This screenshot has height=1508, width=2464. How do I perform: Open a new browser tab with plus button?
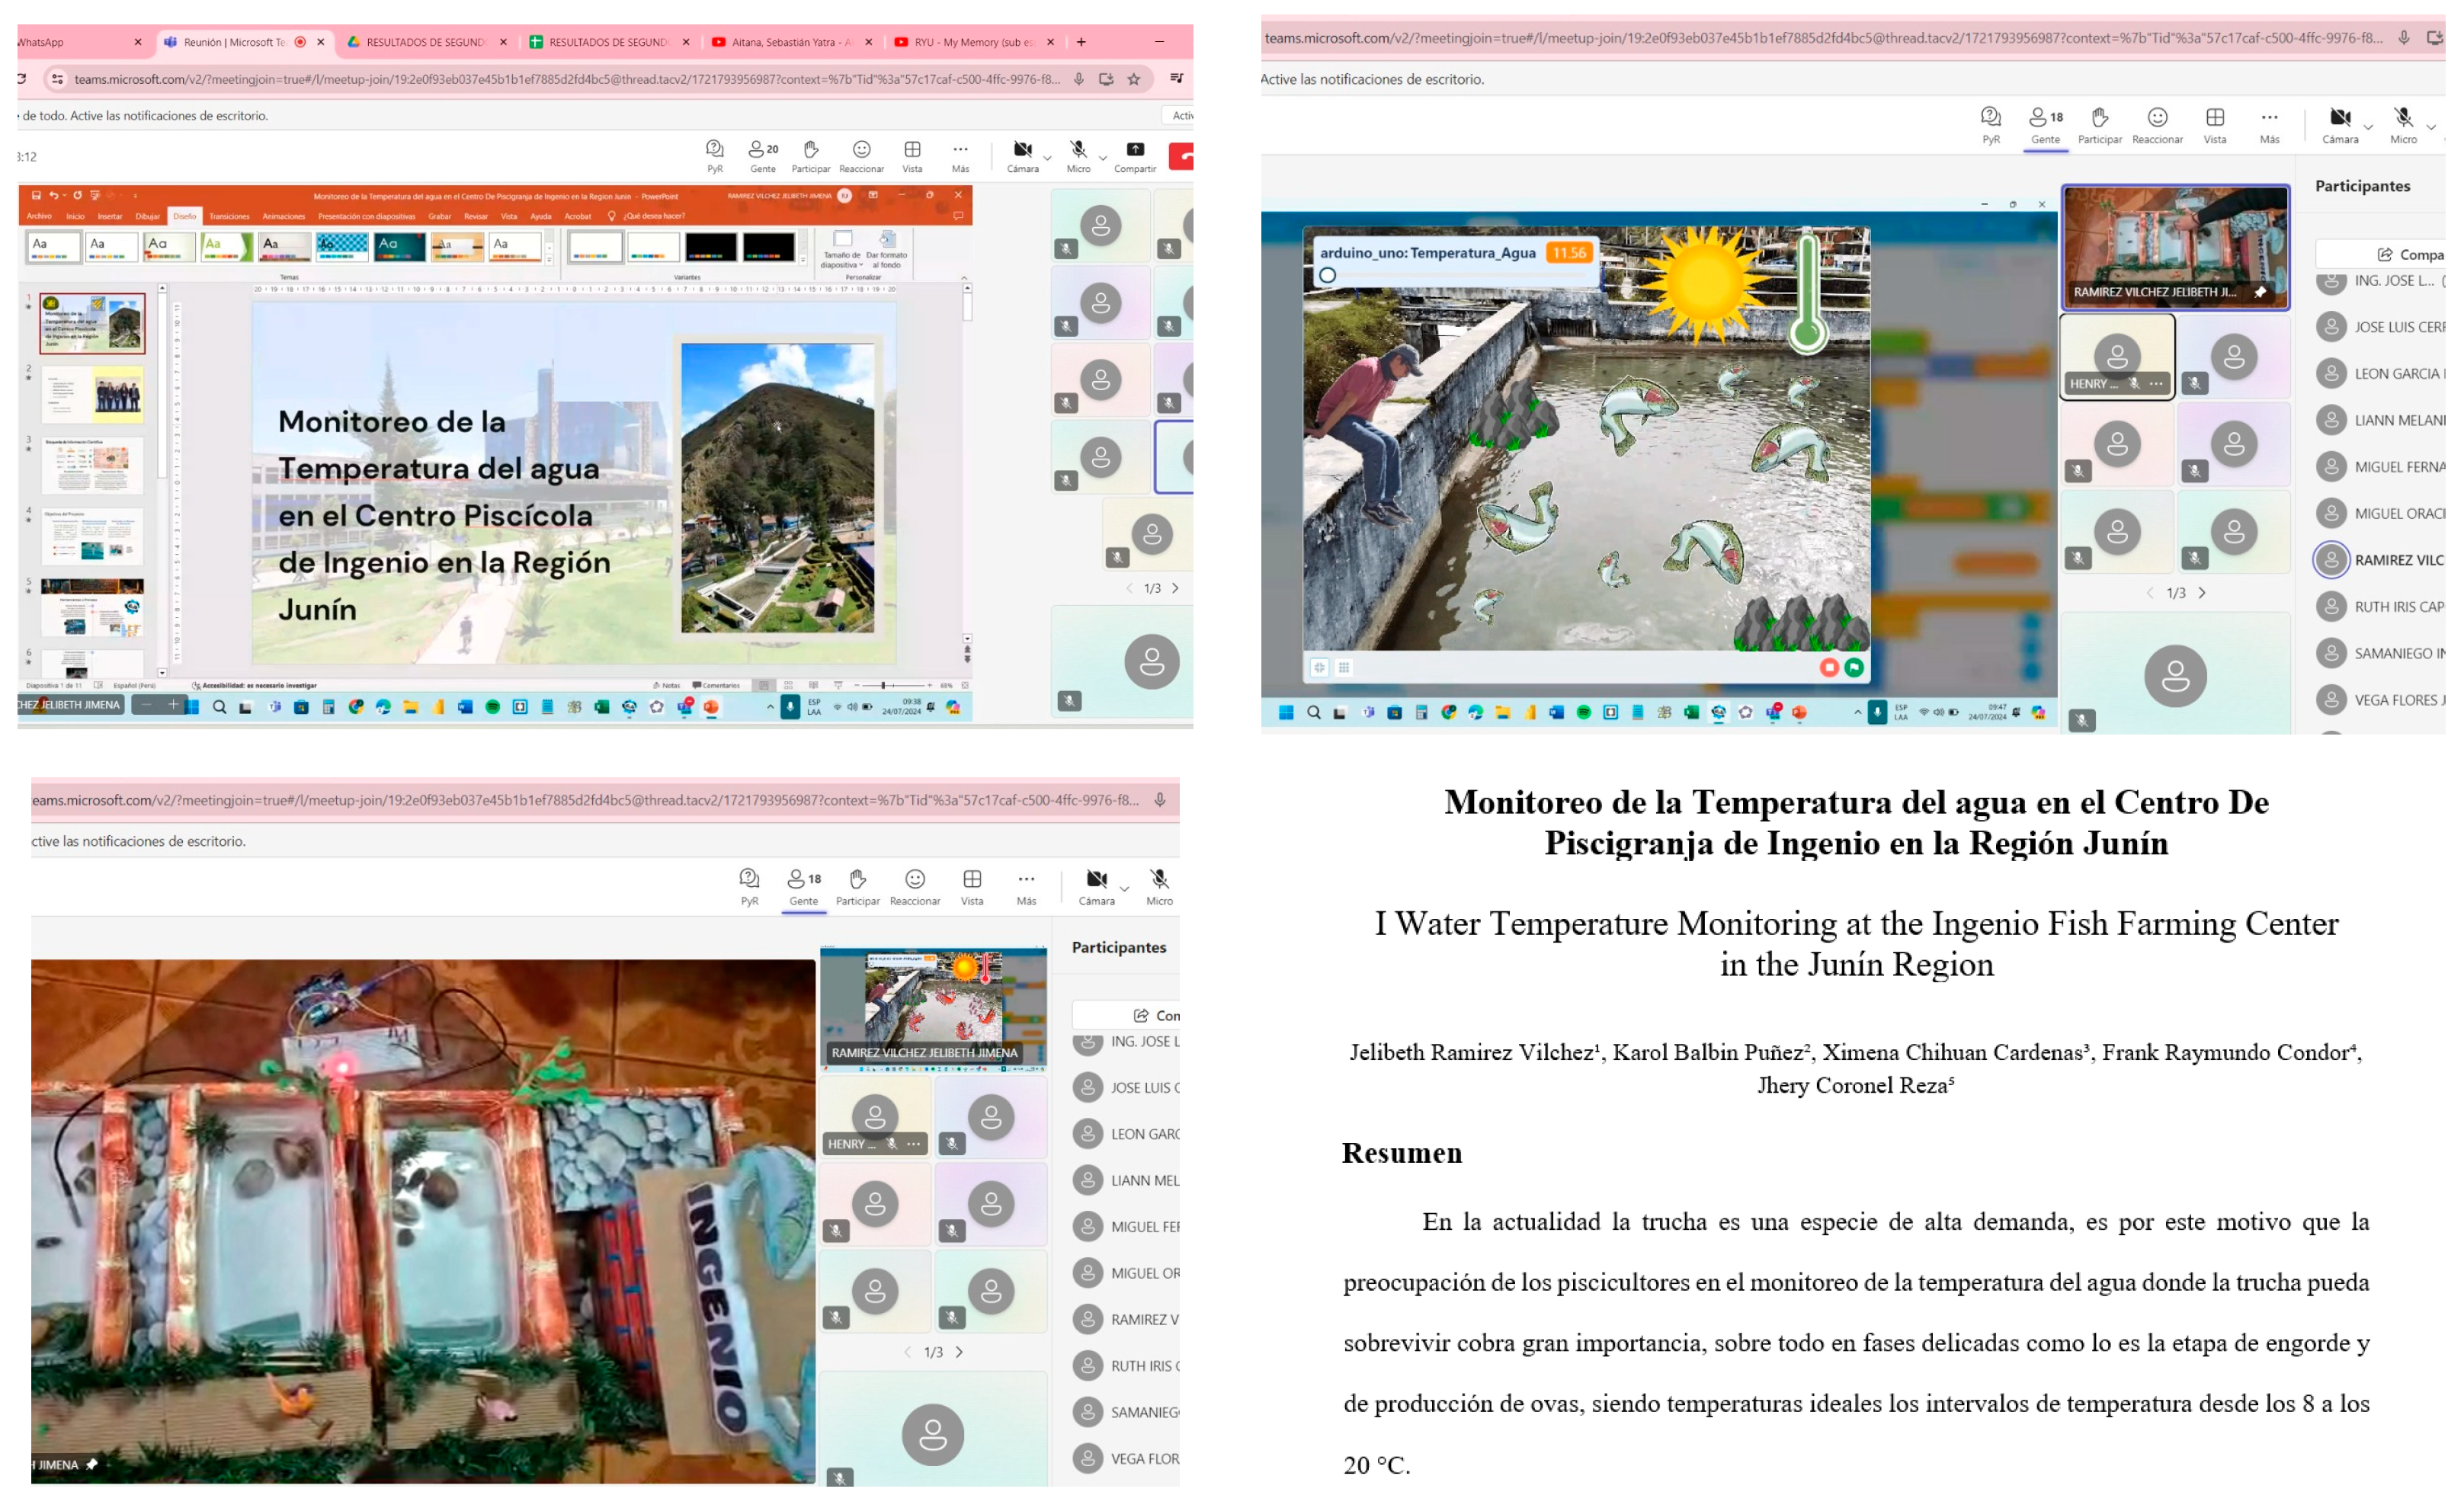[1081, 42]
